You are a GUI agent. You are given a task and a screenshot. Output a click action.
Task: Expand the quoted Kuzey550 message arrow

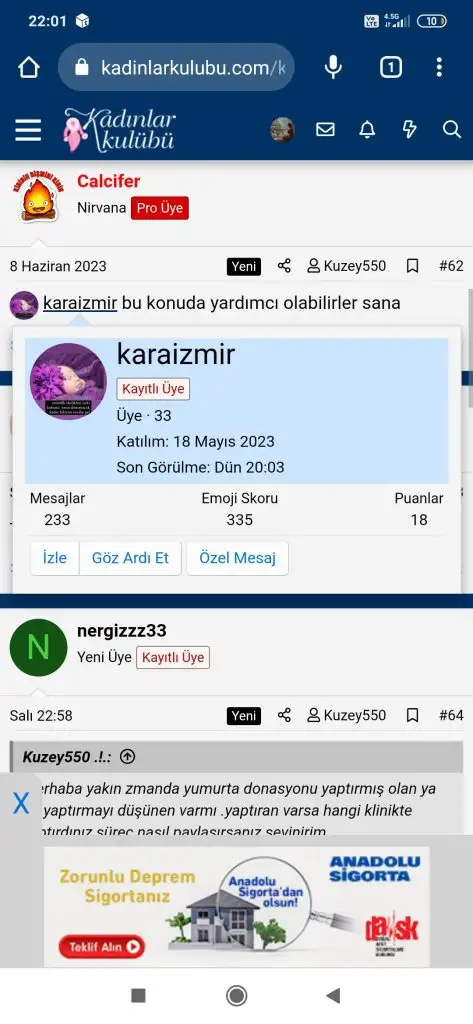pyautogui.click(x=128, y=757)
